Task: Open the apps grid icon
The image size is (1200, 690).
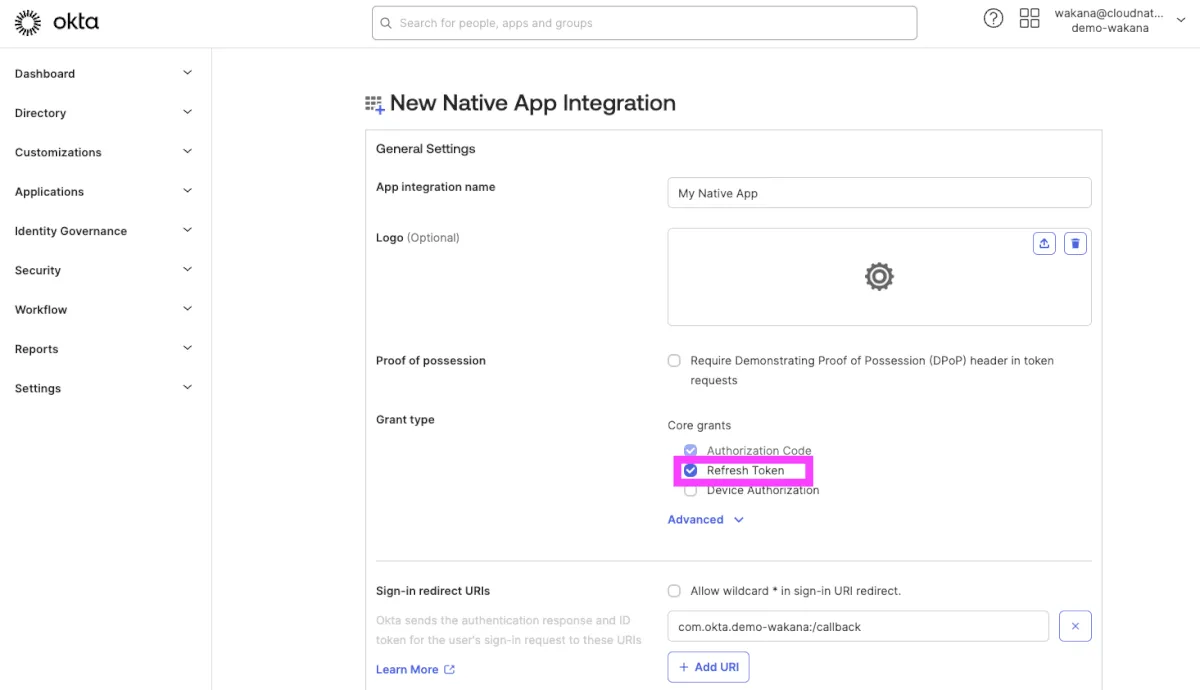Action: [1029, 19]
